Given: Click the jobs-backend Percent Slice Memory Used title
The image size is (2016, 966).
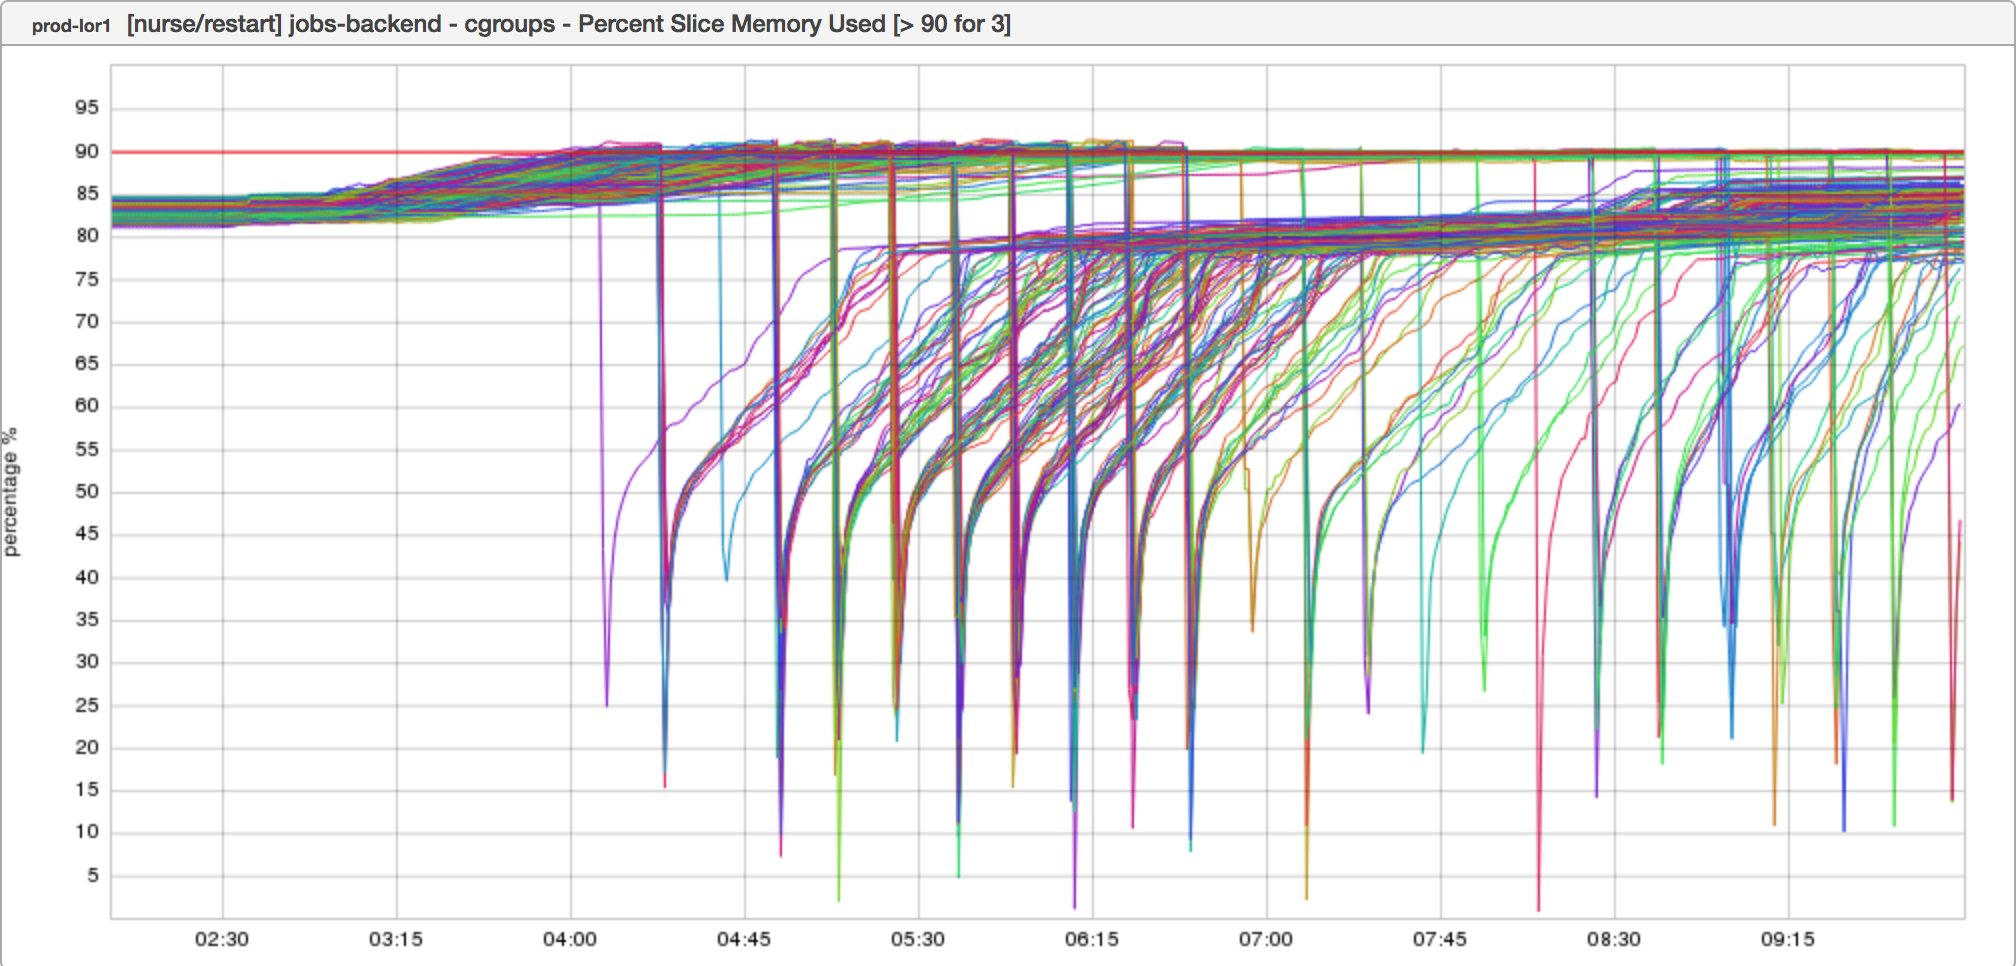Looking at the screenshot, I should coord(568,24).
